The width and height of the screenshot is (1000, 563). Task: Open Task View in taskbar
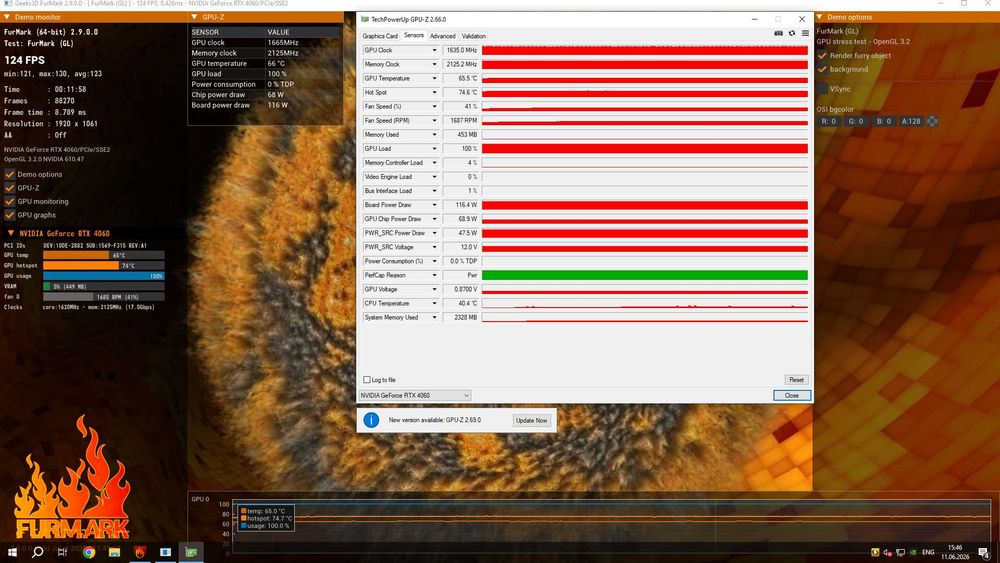[x=62, y=552]
